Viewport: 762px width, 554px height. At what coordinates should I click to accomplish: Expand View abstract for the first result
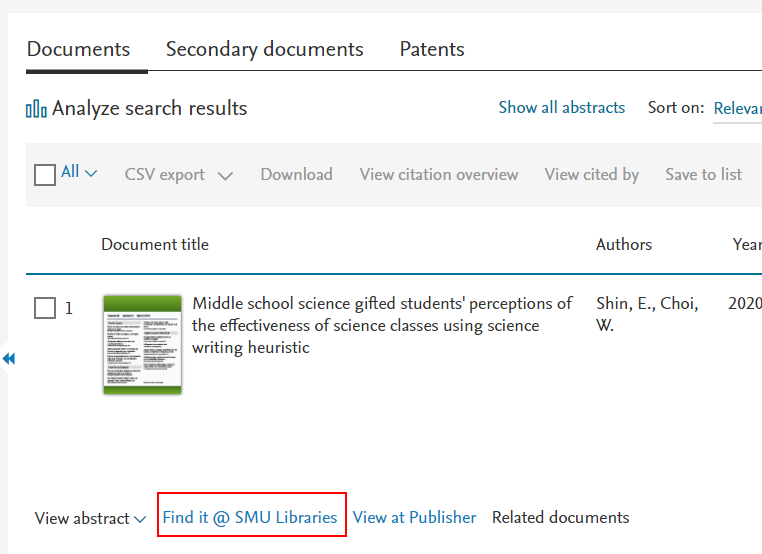point(90,518)
